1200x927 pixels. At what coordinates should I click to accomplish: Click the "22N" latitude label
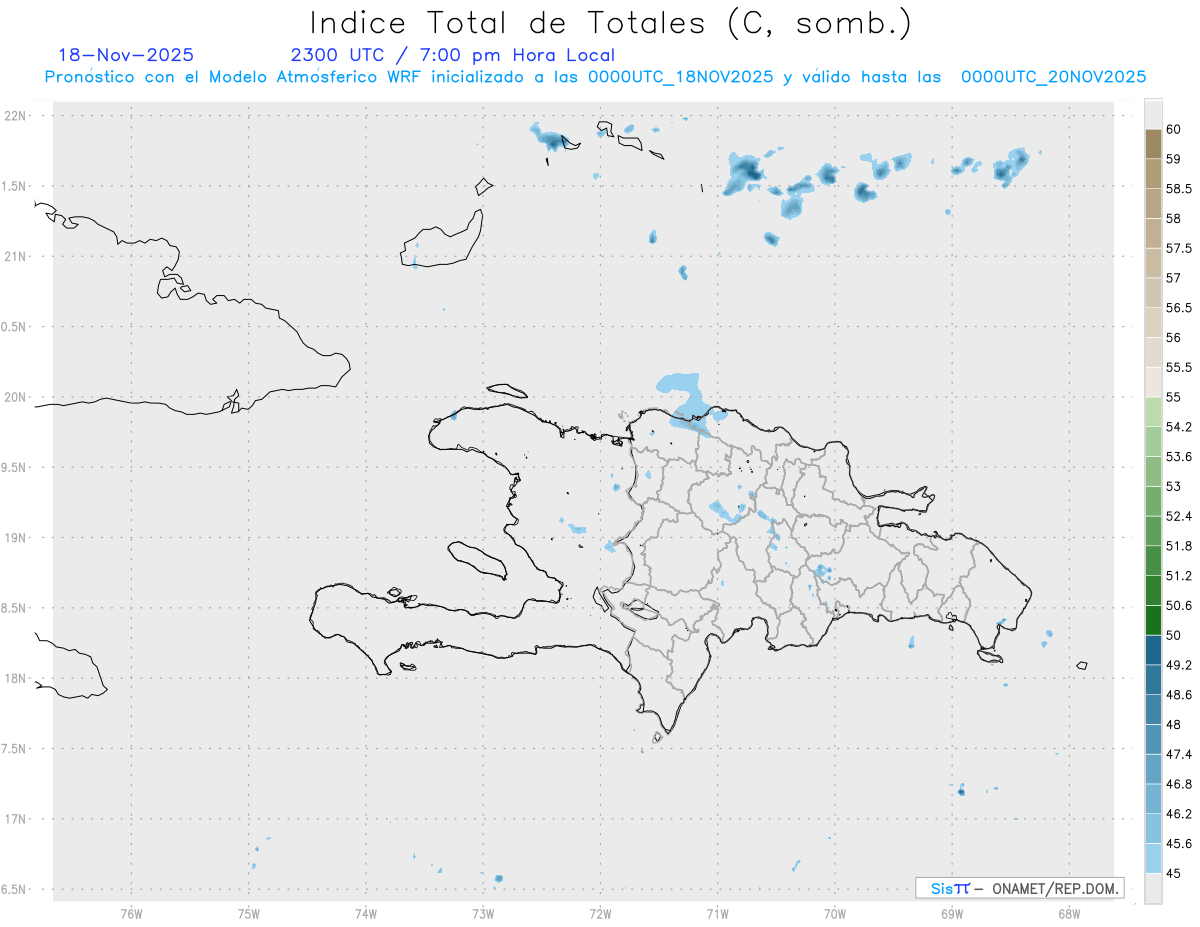coord(17,116)
